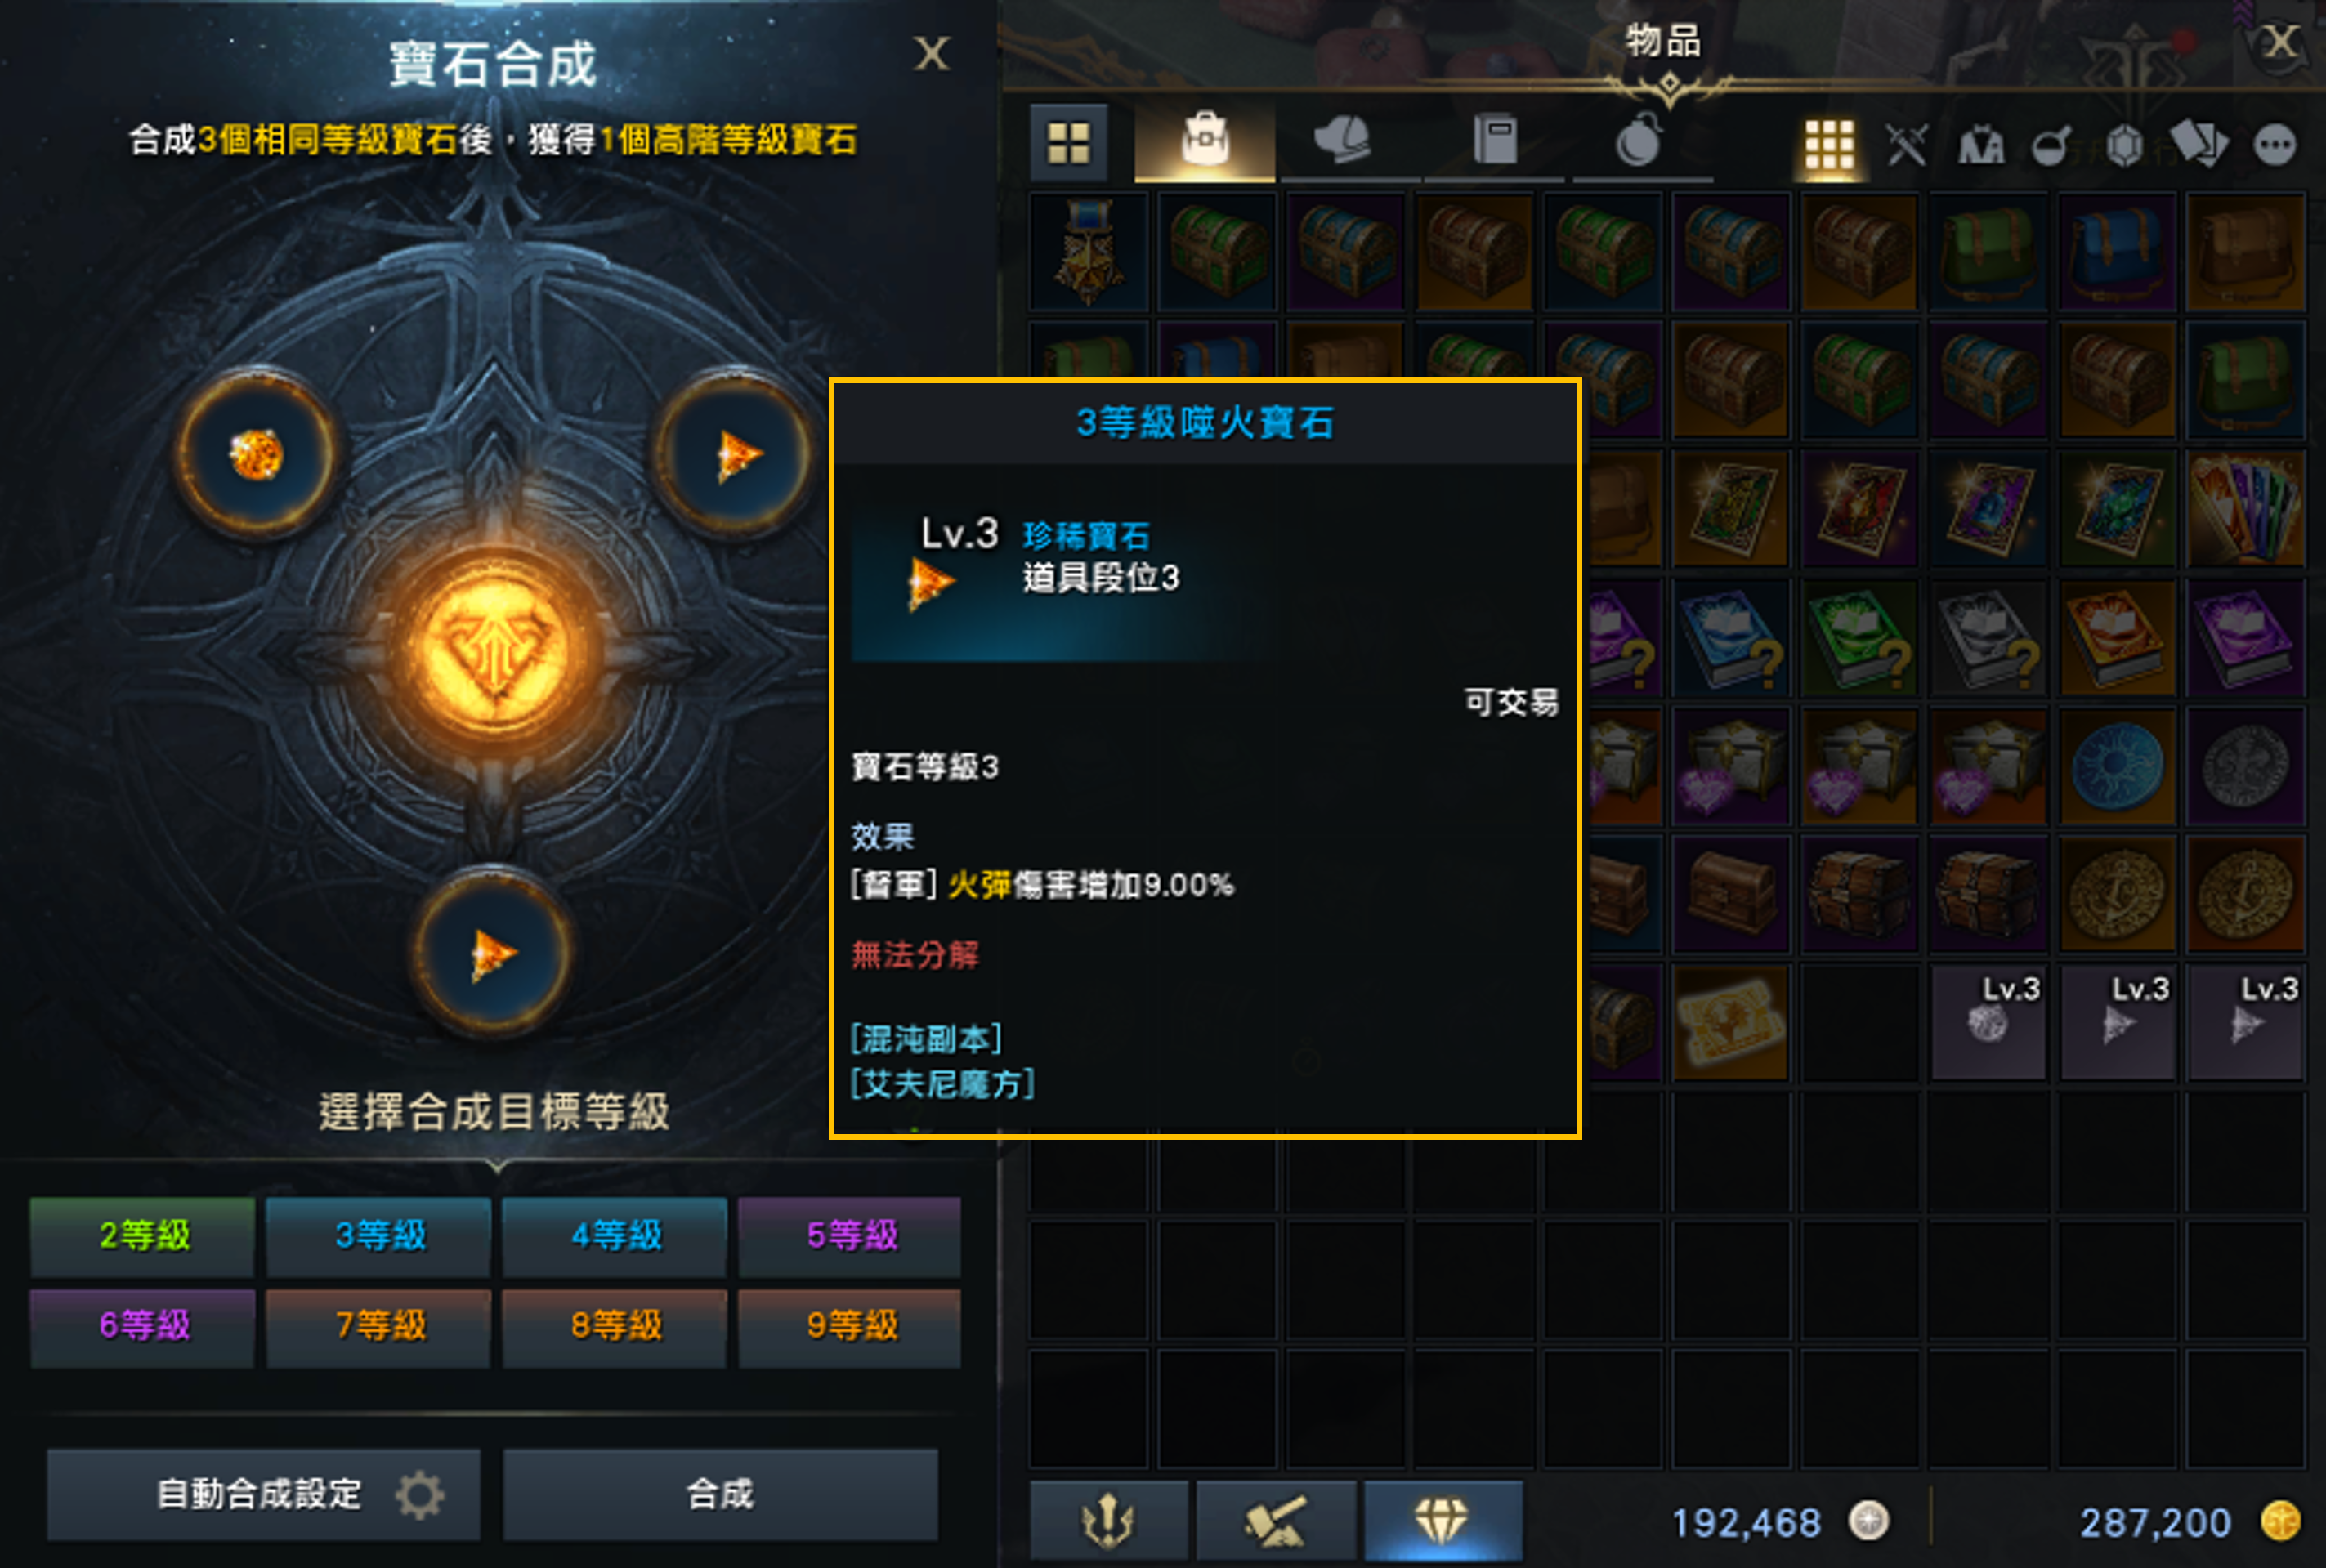The image size is (2326, 1568).
Task: Switch to the backpack inventory tab
Action: tap(1204, 143)
